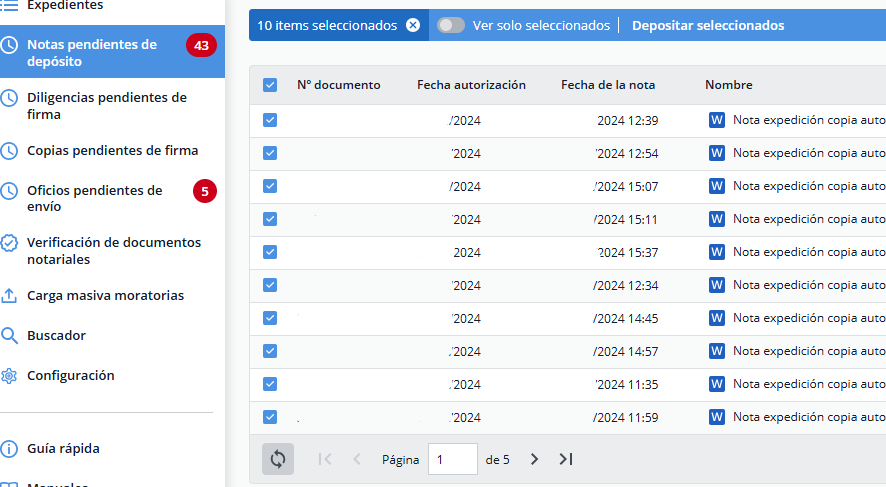Click Word icon of the 12:39 note
This screenshot has width=886, height=487.
pyautogui.click(x=716, y=120)
